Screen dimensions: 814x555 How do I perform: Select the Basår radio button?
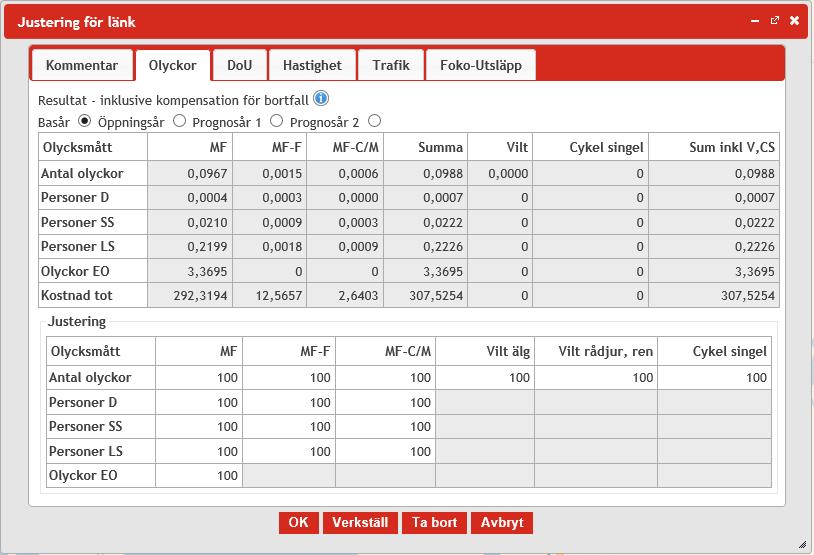tap(84, 121)
